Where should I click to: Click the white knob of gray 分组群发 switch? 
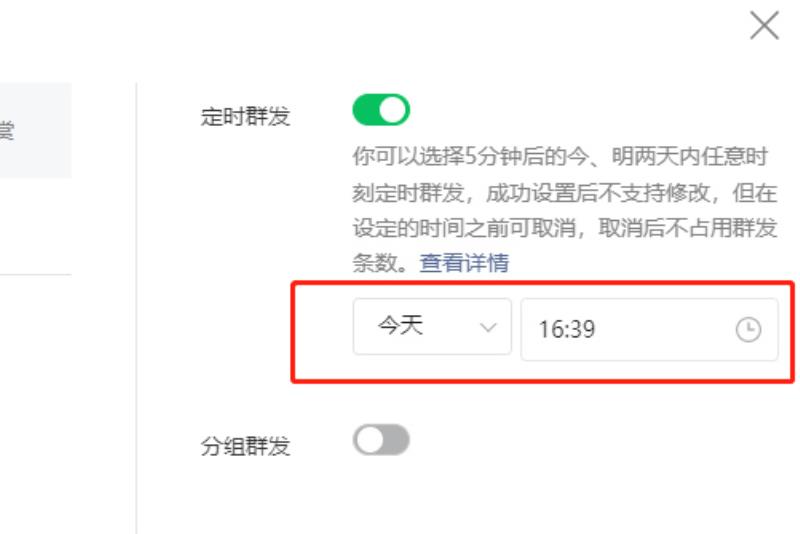369,440
